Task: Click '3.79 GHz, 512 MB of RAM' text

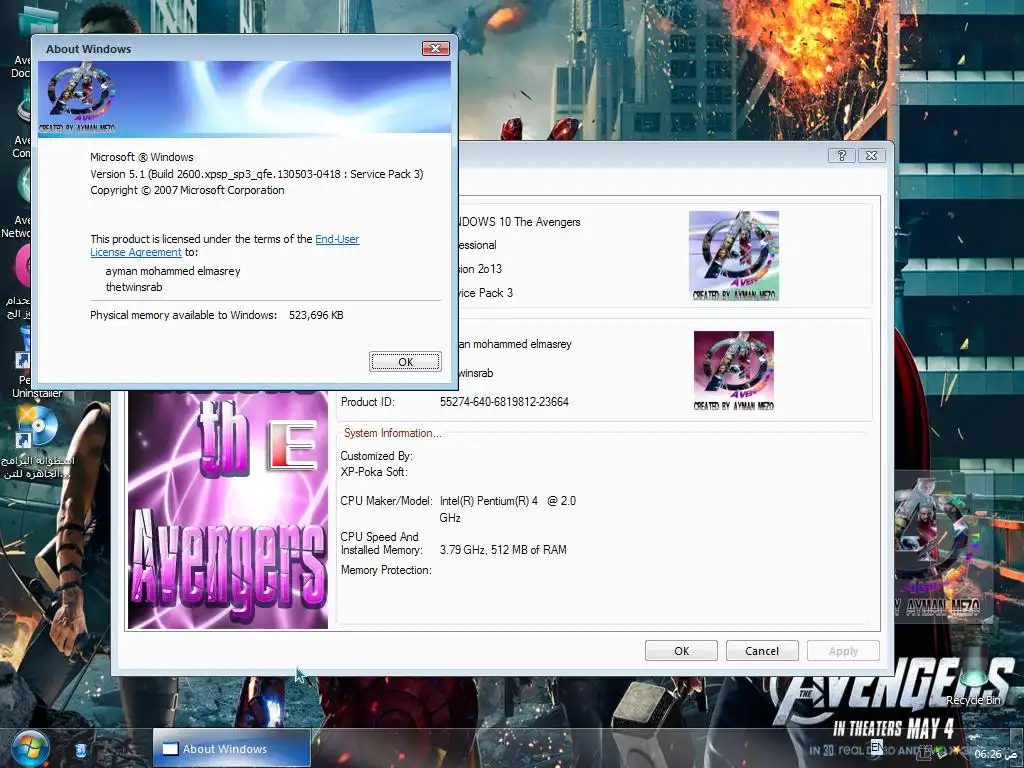Action: point(503,550)
